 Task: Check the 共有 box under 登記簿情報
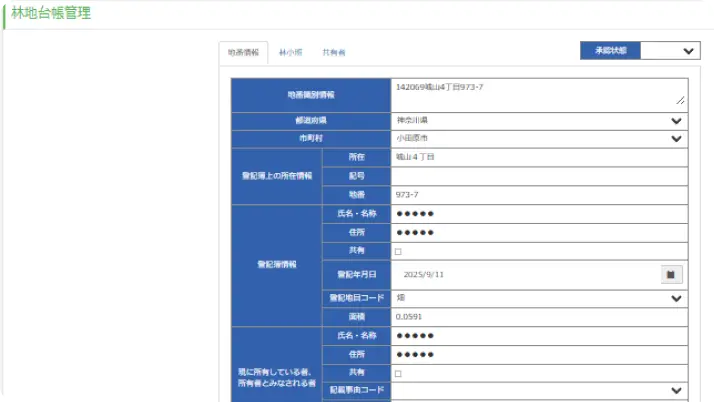coord(398,251)
